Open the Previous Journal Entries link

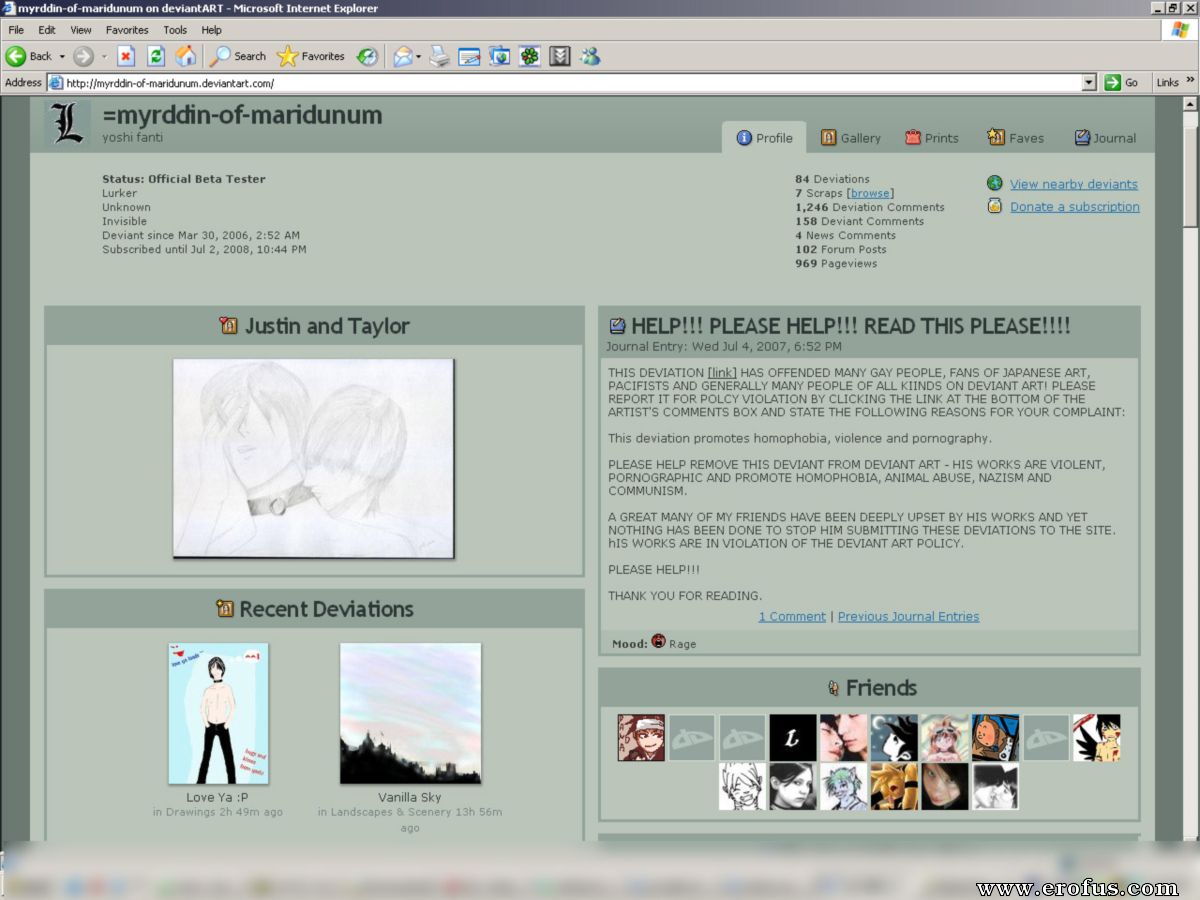point(909,617)
